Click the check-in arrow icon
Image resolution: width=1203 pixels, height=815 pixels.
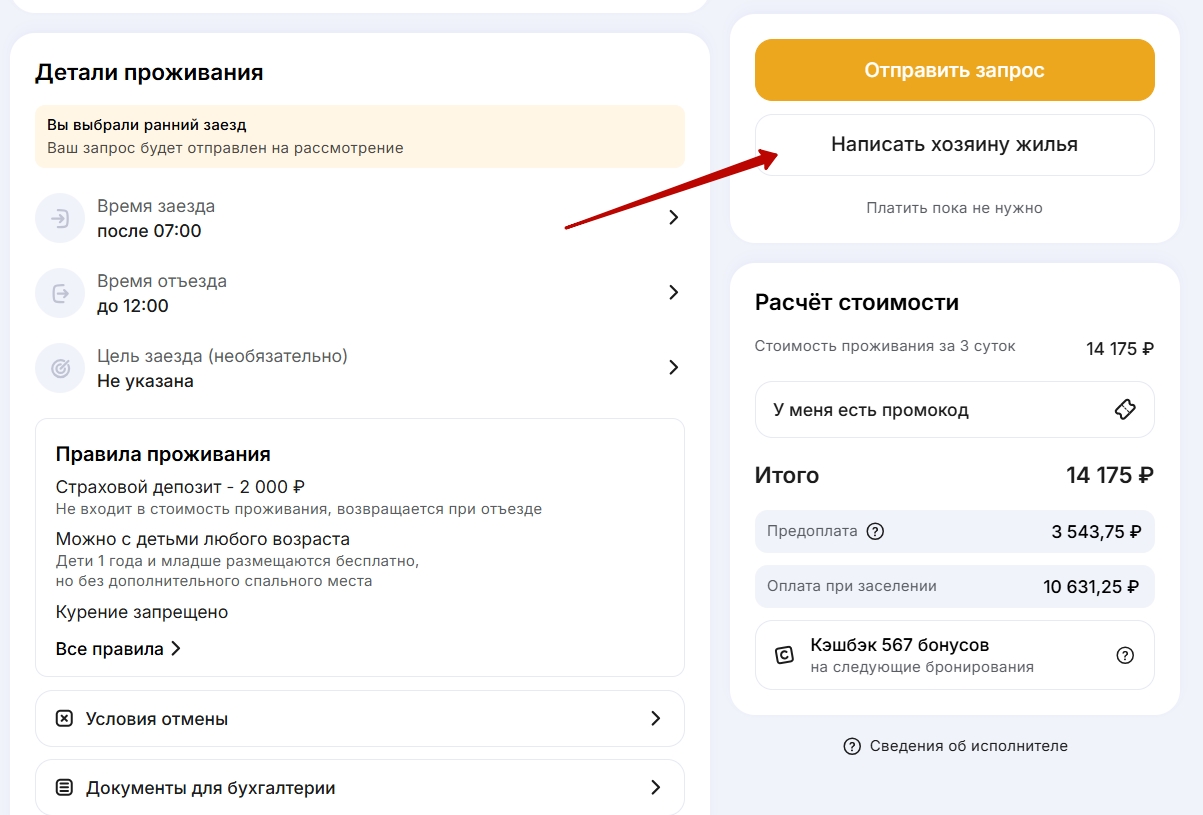coord(60,218)
